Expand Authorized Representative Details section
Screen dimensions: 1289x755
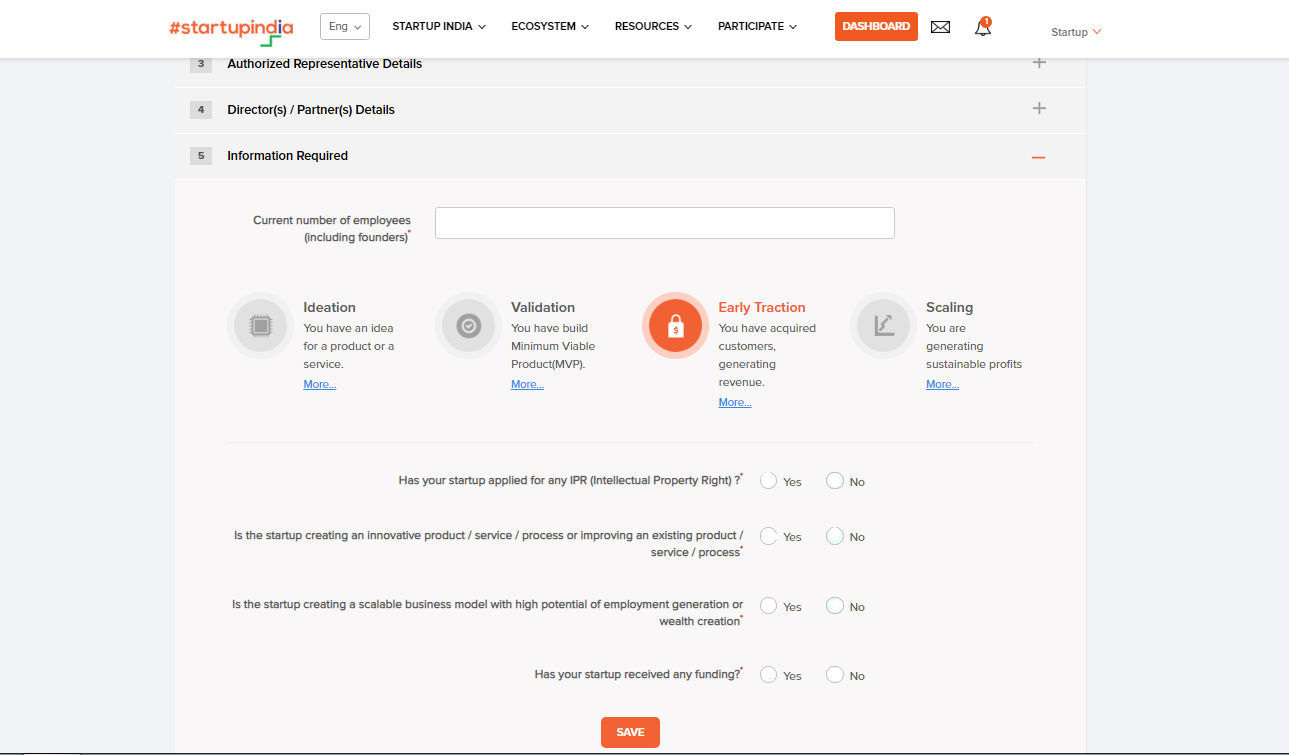click(x=1038, y=62)
